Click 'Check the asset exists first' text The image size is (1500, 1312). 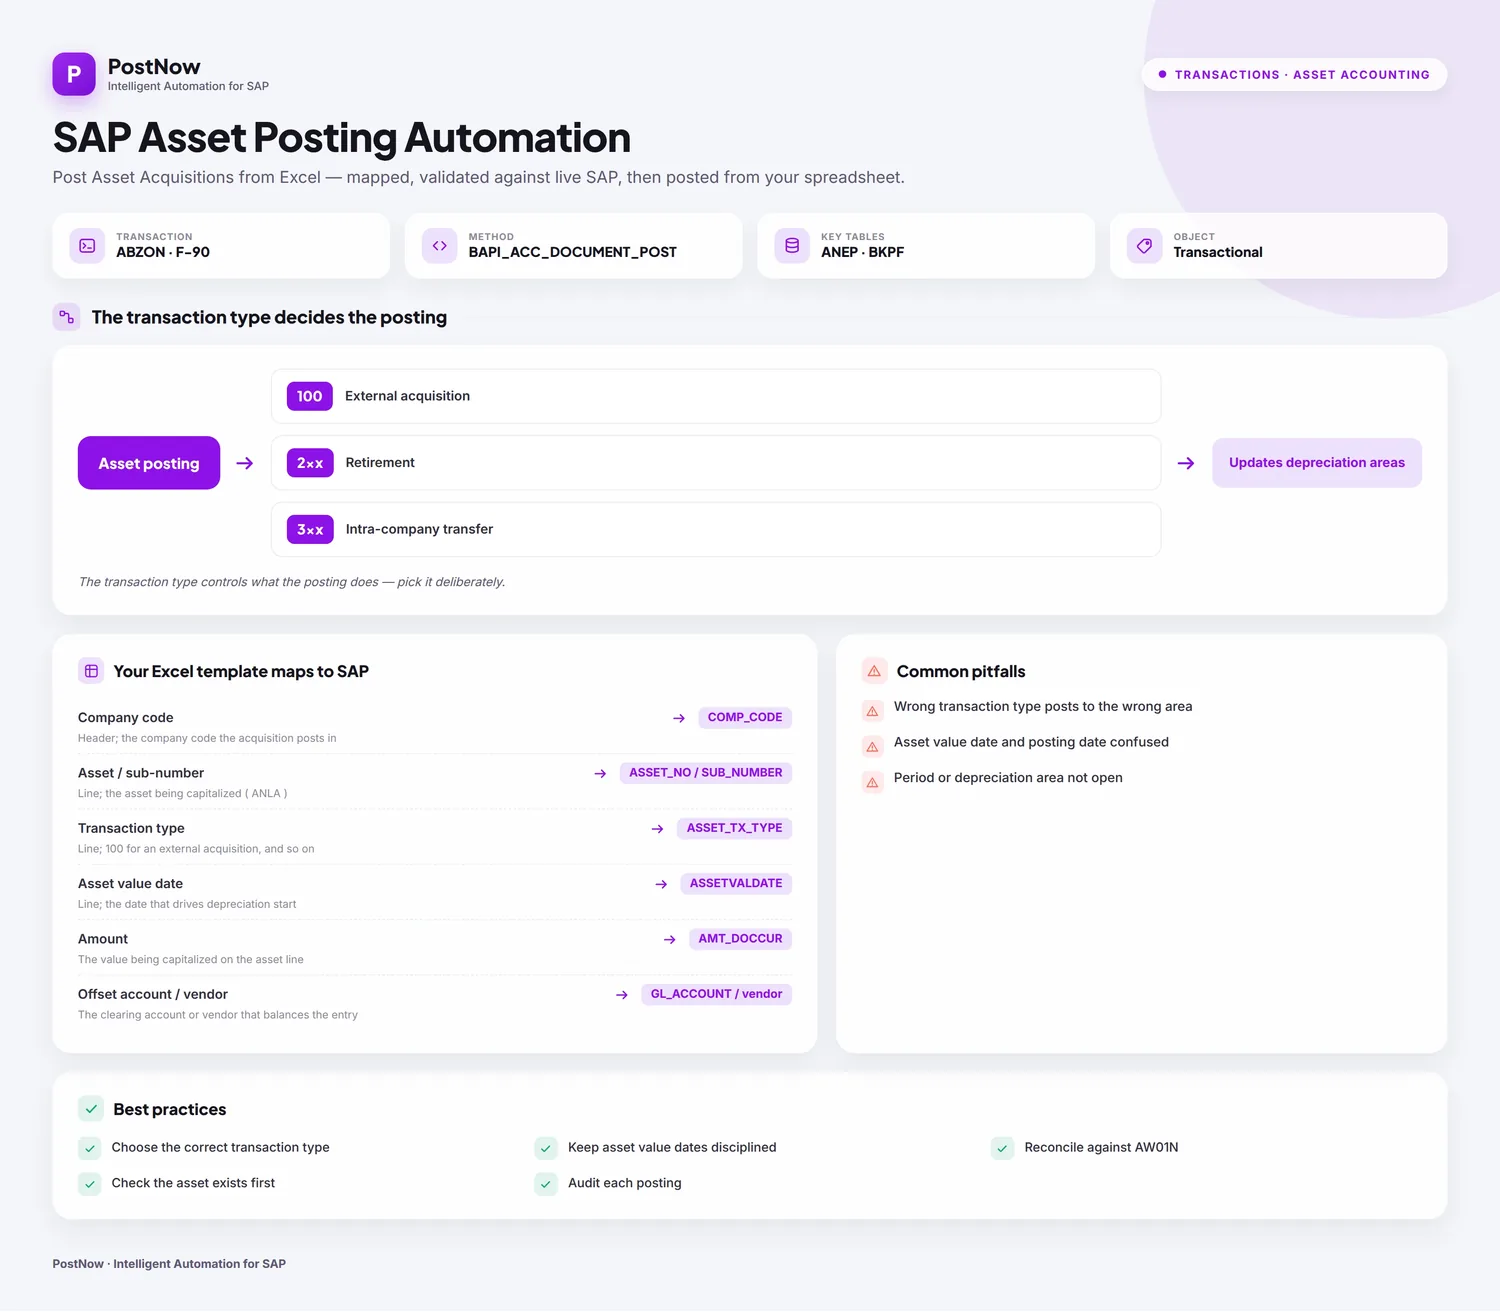point(193,1183)
